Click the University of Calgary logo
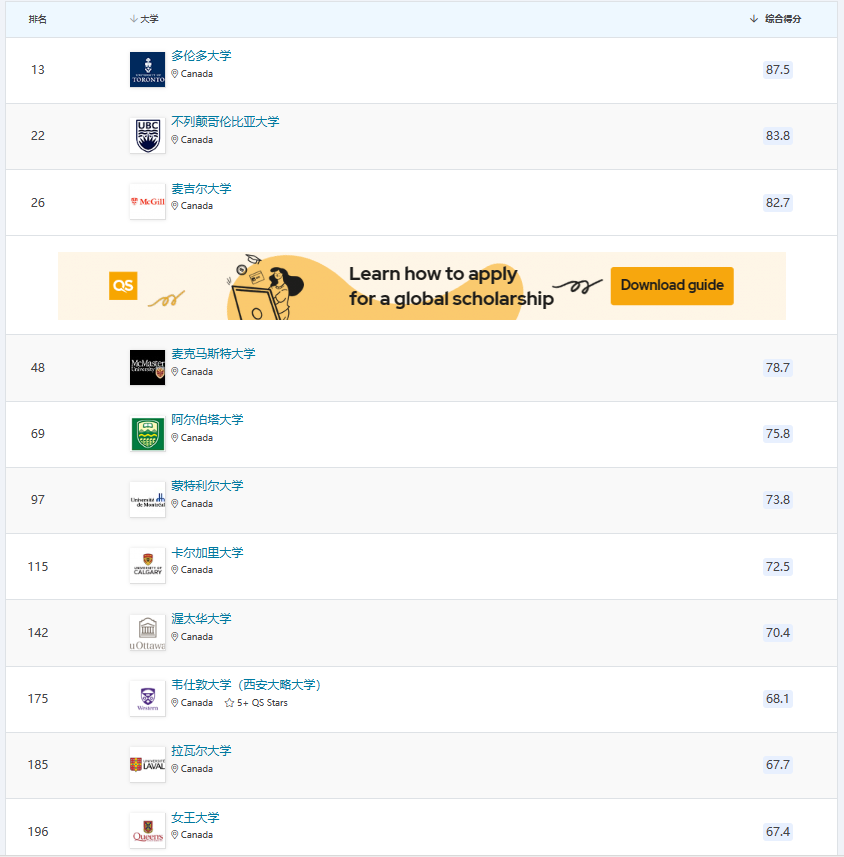This screenshot has height=857, width=844. (148, 566)
